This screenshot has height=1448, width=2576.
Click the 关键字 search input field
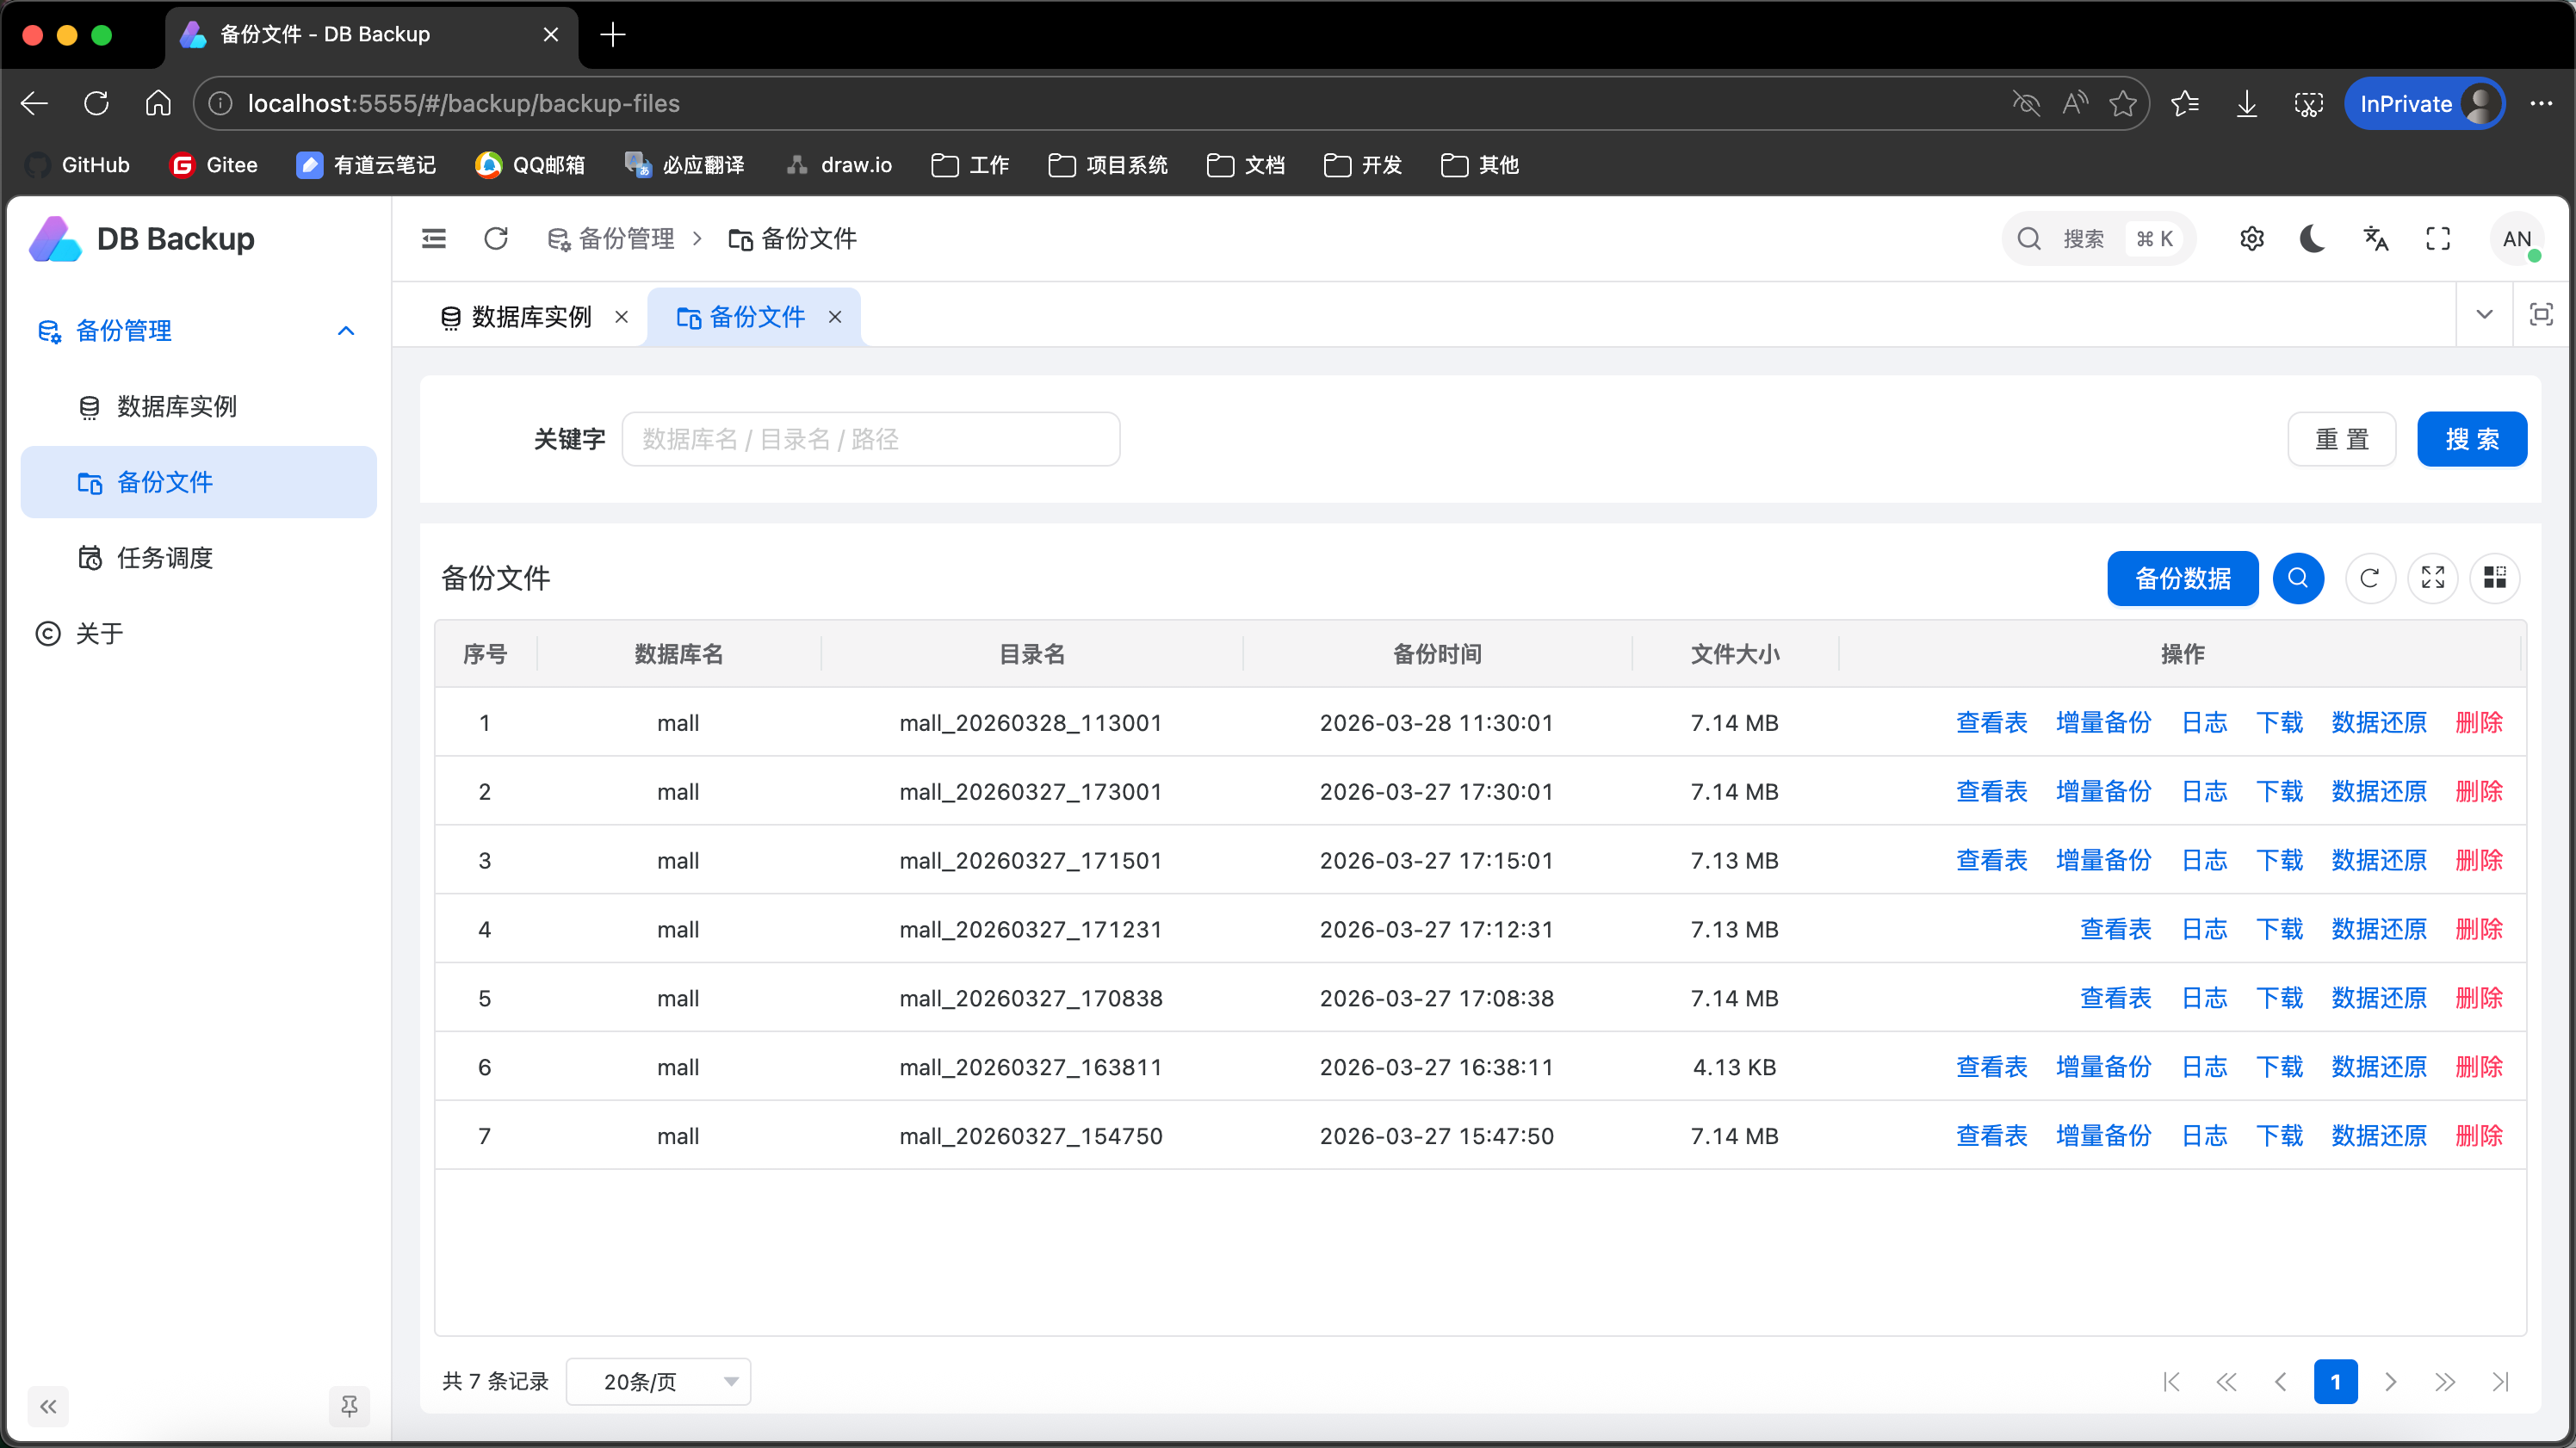[870, 439]
